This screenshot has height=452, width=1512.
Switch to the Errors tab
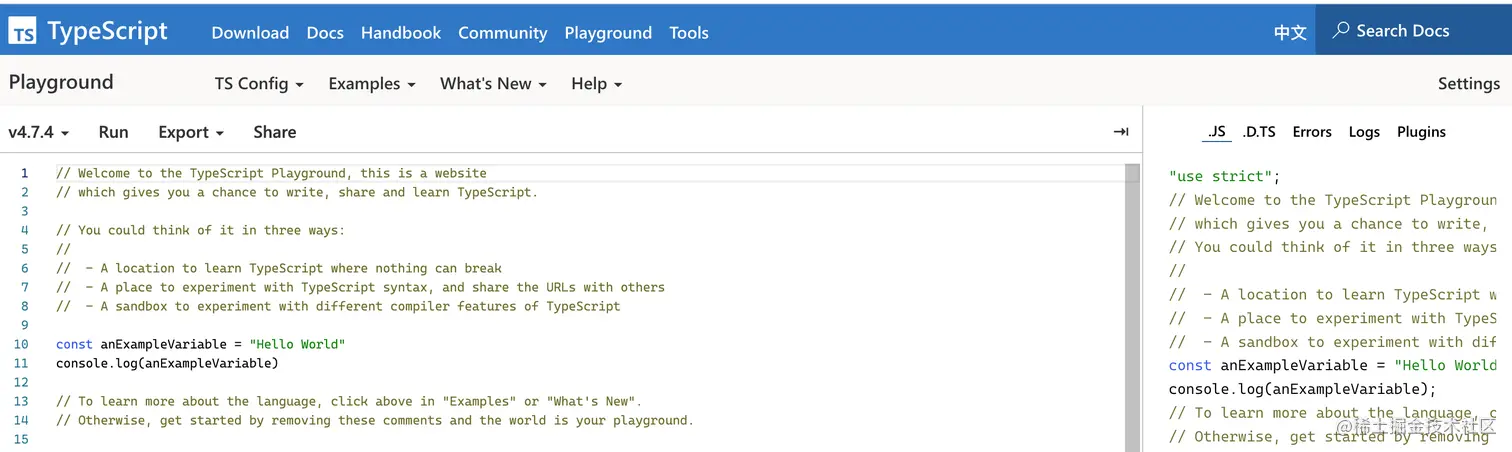[x=1311, y=132]
